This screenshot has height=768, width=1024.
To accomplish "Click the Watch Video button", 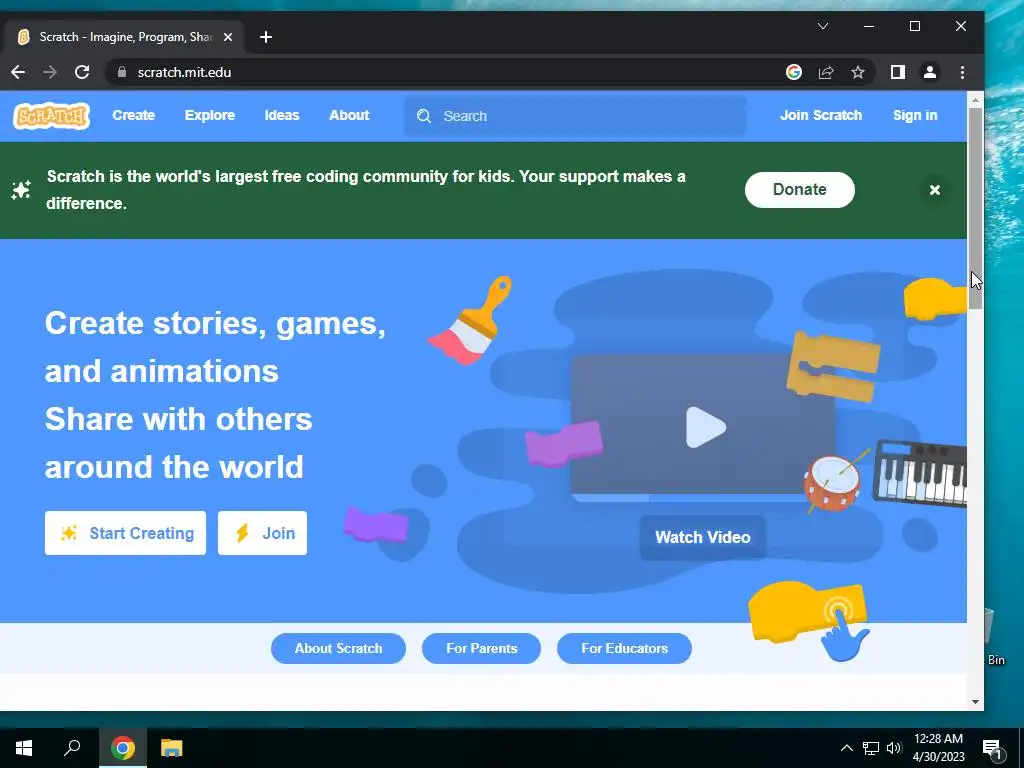I will 703,537.
